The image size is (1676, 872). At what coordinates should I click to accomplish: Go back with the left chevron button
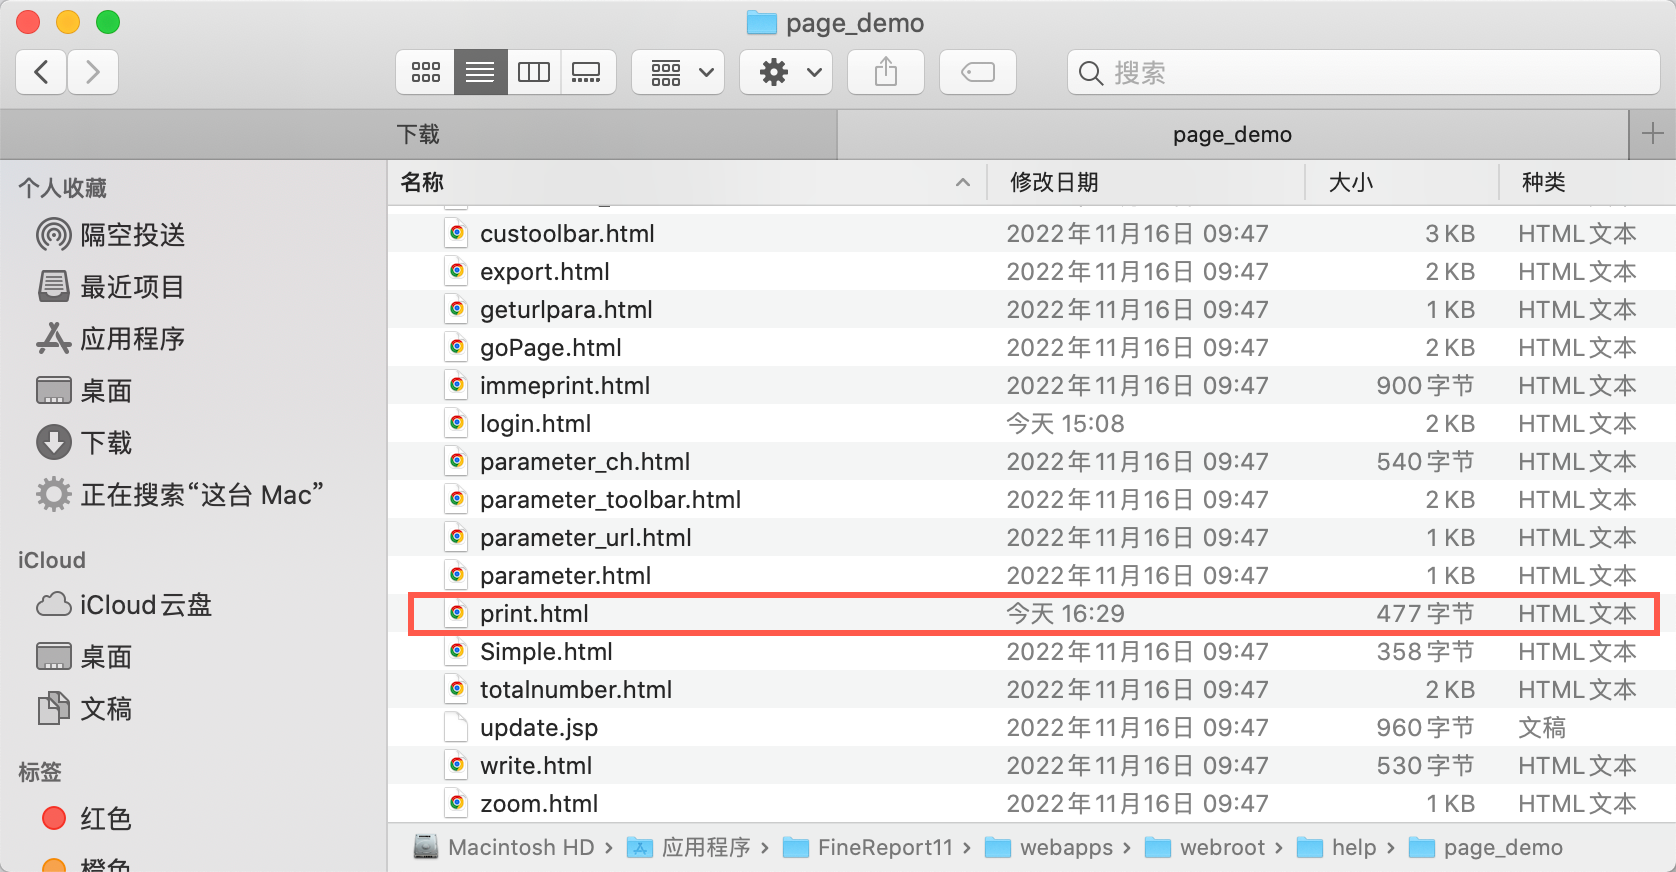click(x=41, y=72)
